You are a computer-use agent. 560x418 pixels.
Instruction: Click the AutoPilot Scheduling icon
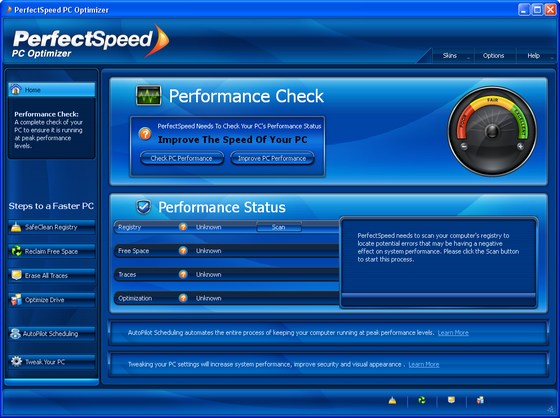[x=15, y=334]
